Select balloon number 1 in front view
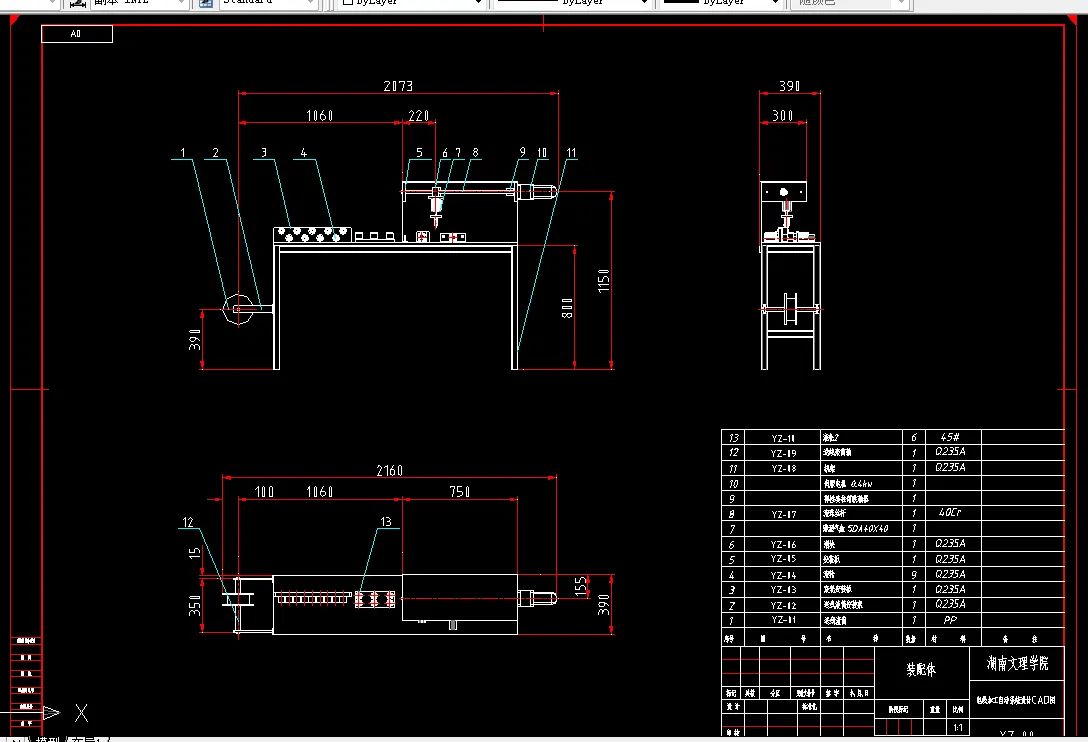 point(182,153)
